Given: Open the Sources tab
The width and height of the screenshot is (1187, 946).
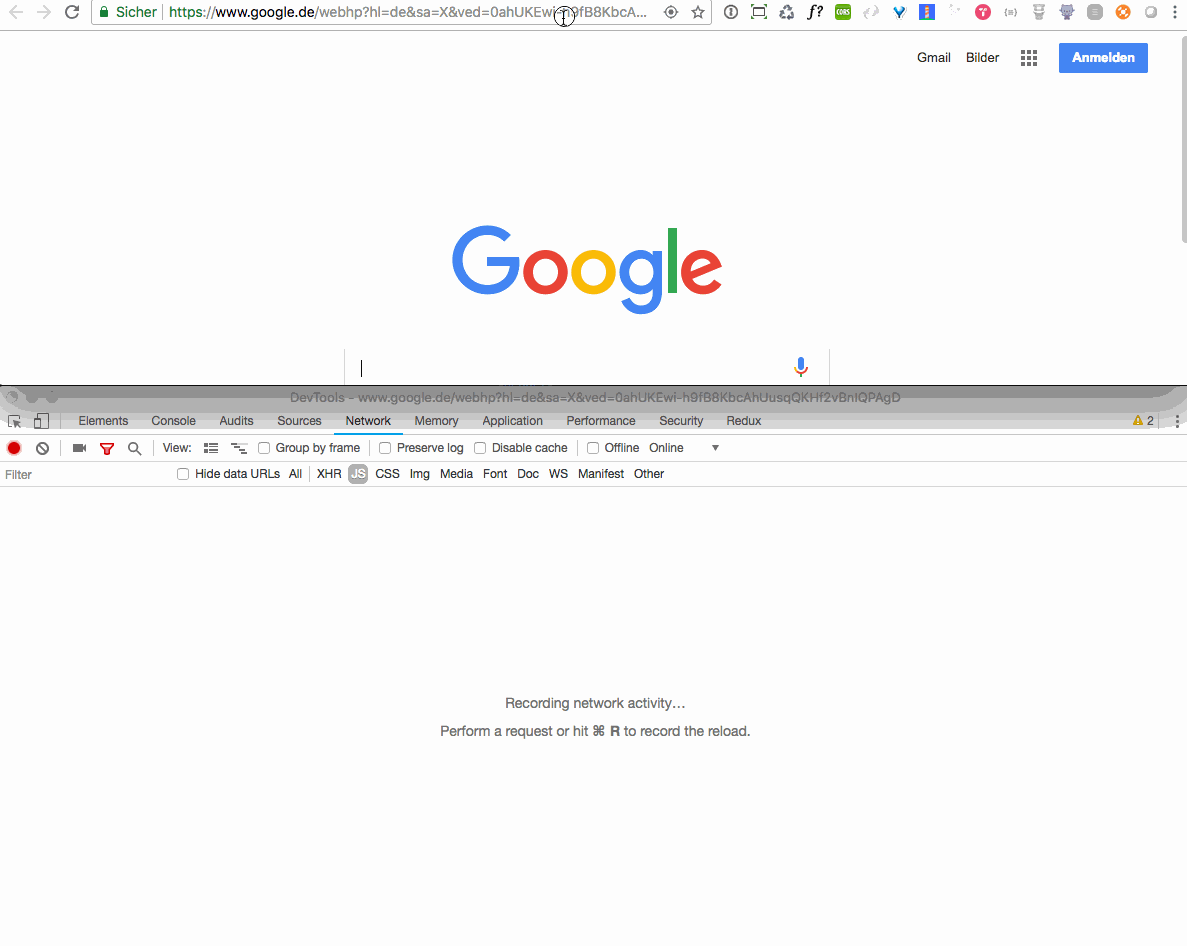Looking at the screenshot, I should point(299,421).
